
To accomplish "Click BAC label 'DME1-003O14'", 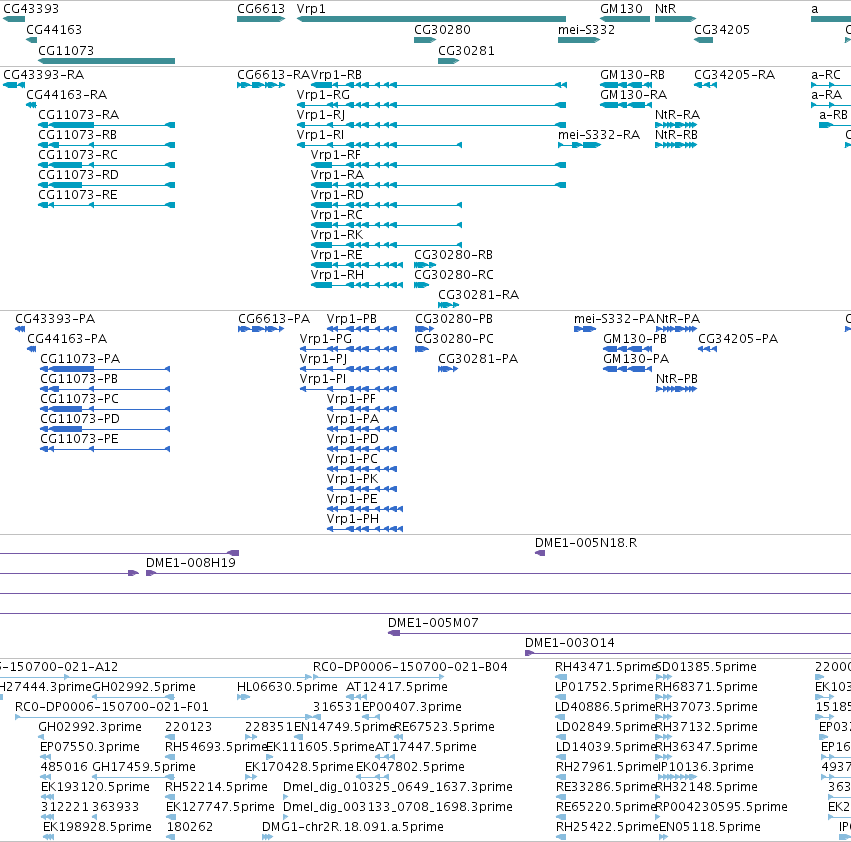I will (x=570, y=643).
